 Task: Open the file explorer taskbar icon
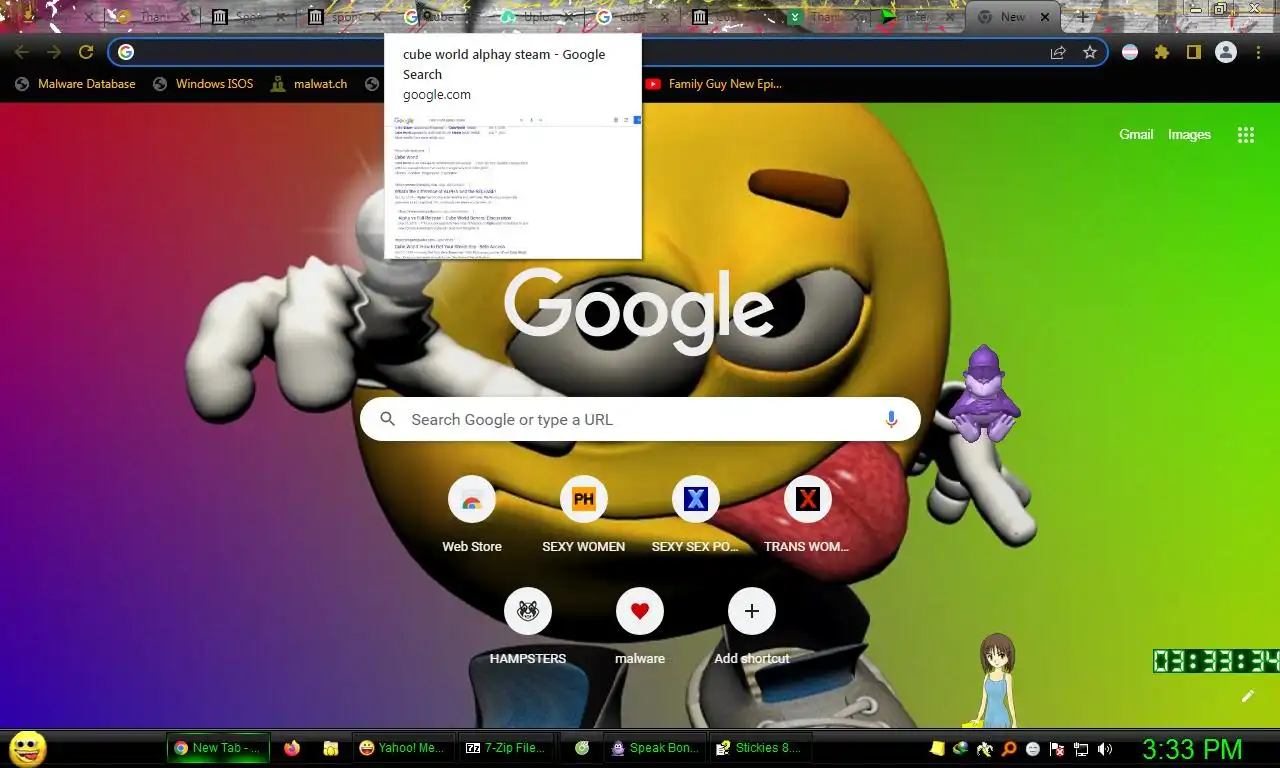pos(329,748)
